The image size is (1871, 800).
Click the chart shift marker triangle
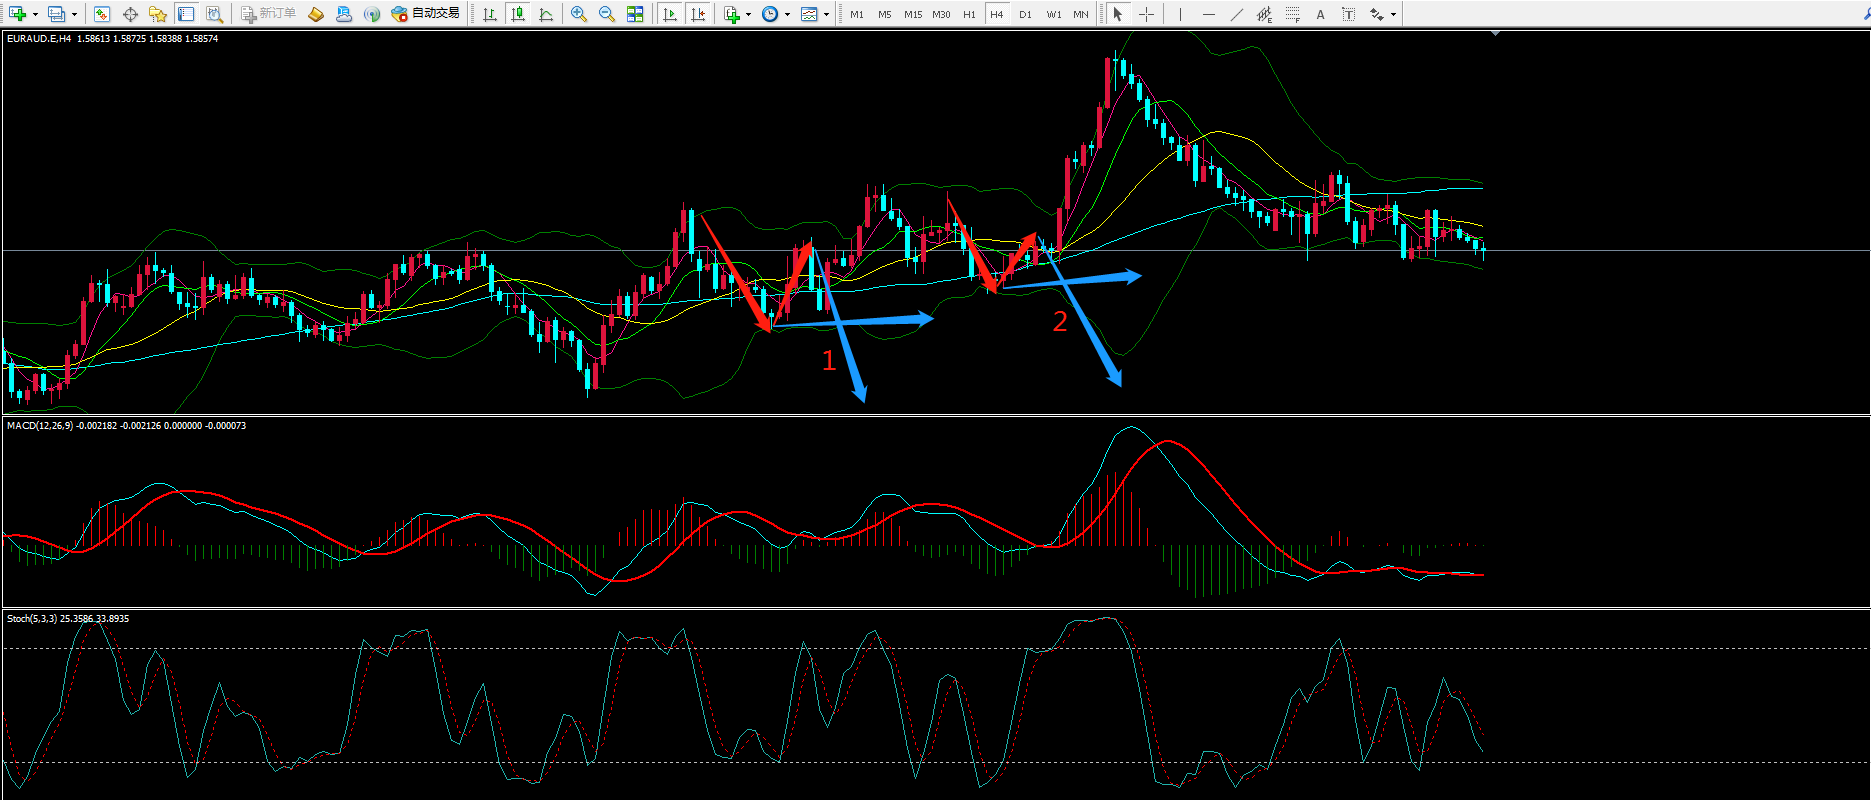1495,34
